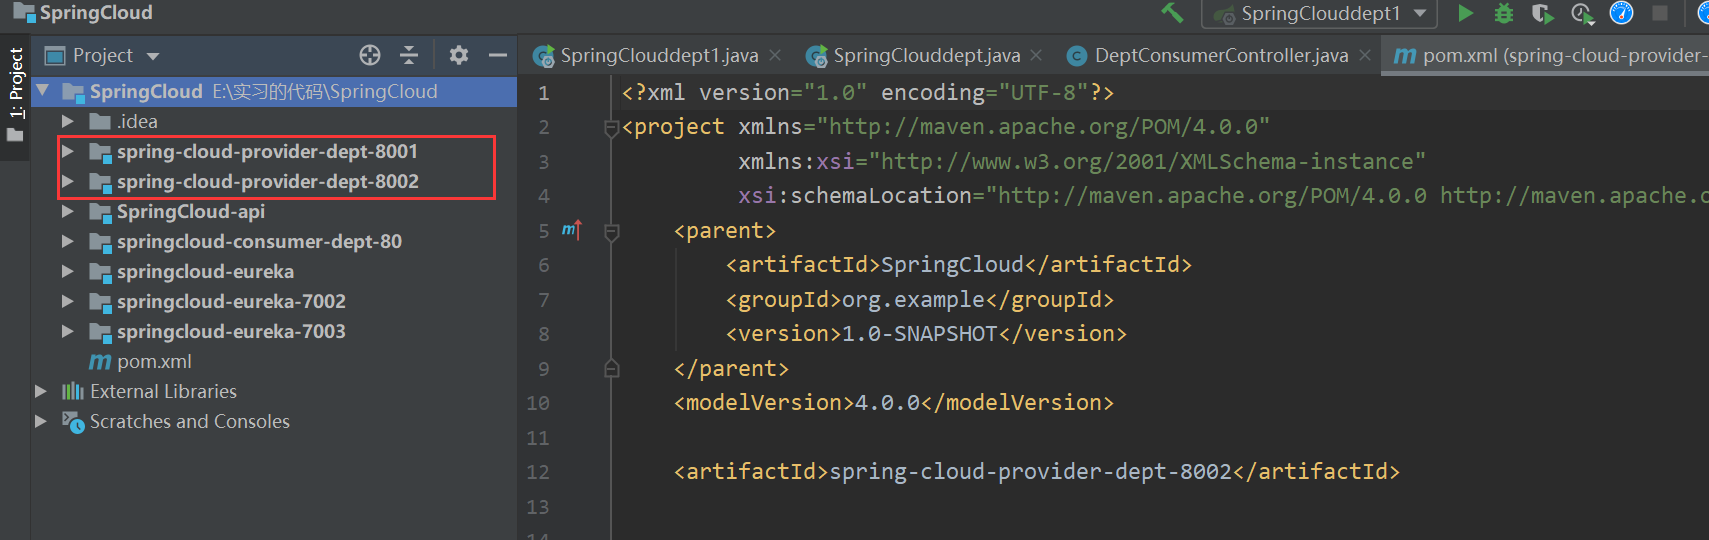
Task: Expand the SpringCloud-api module
Action: pyautogui.click(x=68, y=211)
